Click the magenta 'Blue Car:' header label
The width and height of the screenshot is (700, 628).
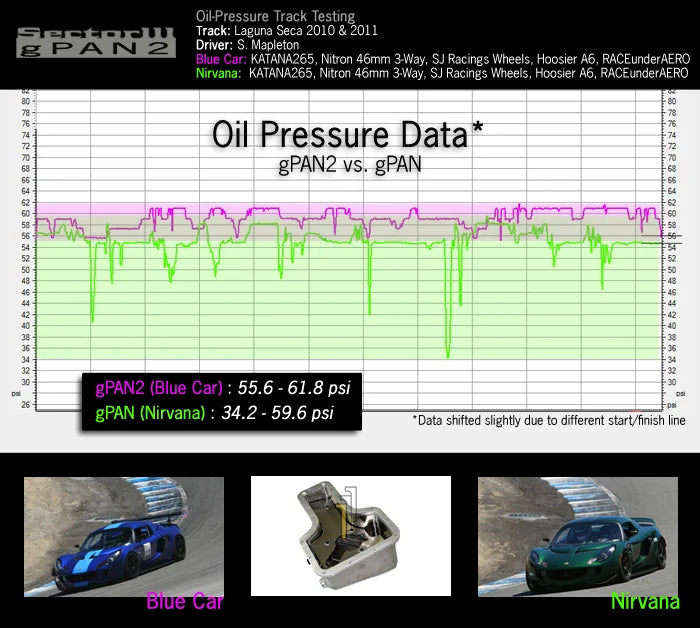[x=221, y=59]
